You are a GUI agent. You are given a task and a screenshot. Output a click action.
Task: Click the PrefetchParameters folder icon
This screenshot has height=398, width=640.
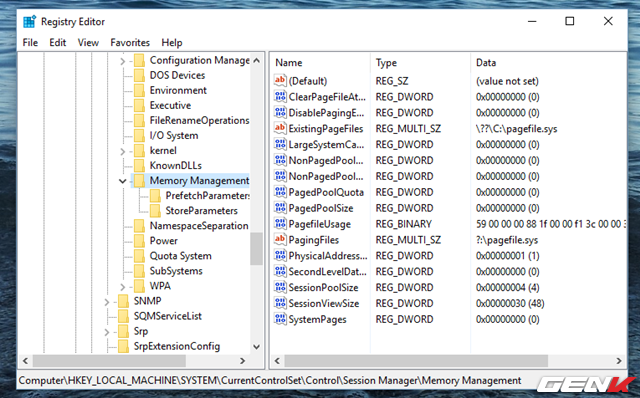click(155, 196)
